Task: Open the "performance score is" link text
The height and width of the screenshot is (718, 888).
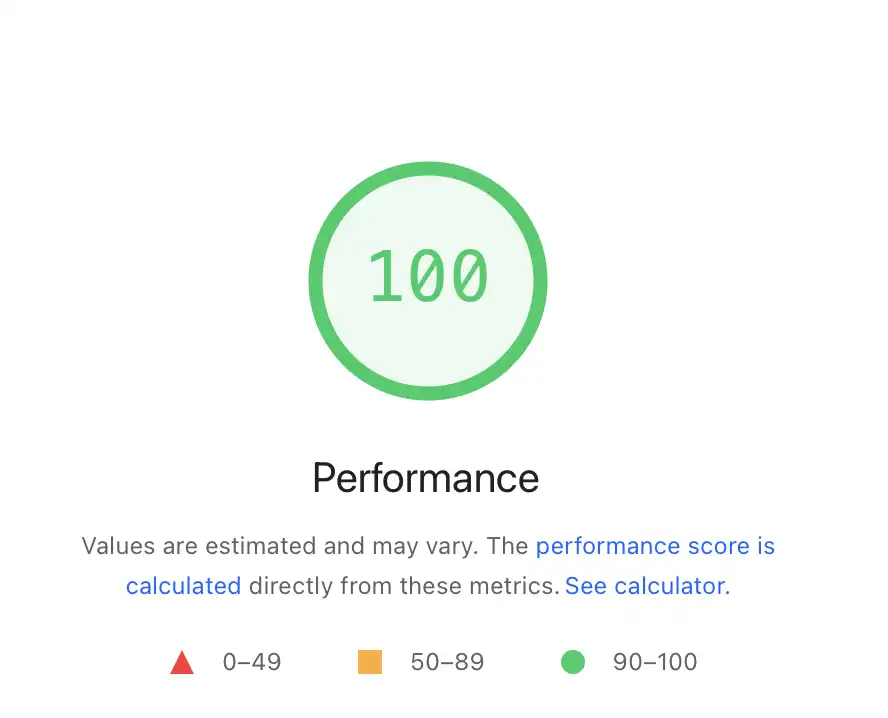Action: point(655,546)
